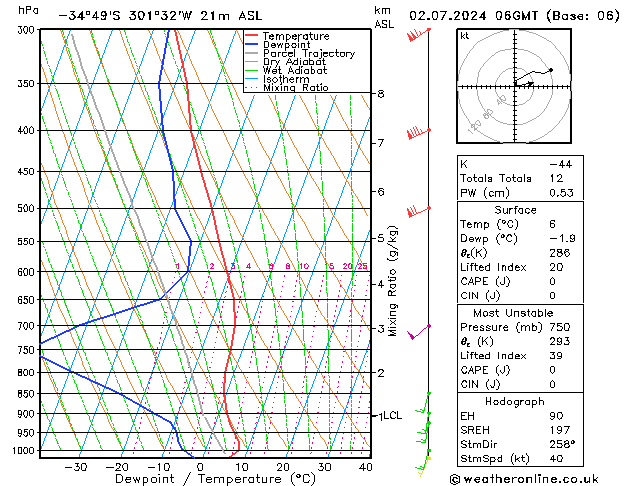629x486 pixels.
Task: Click the red Temperature legend line
Action: pos(252,36)
